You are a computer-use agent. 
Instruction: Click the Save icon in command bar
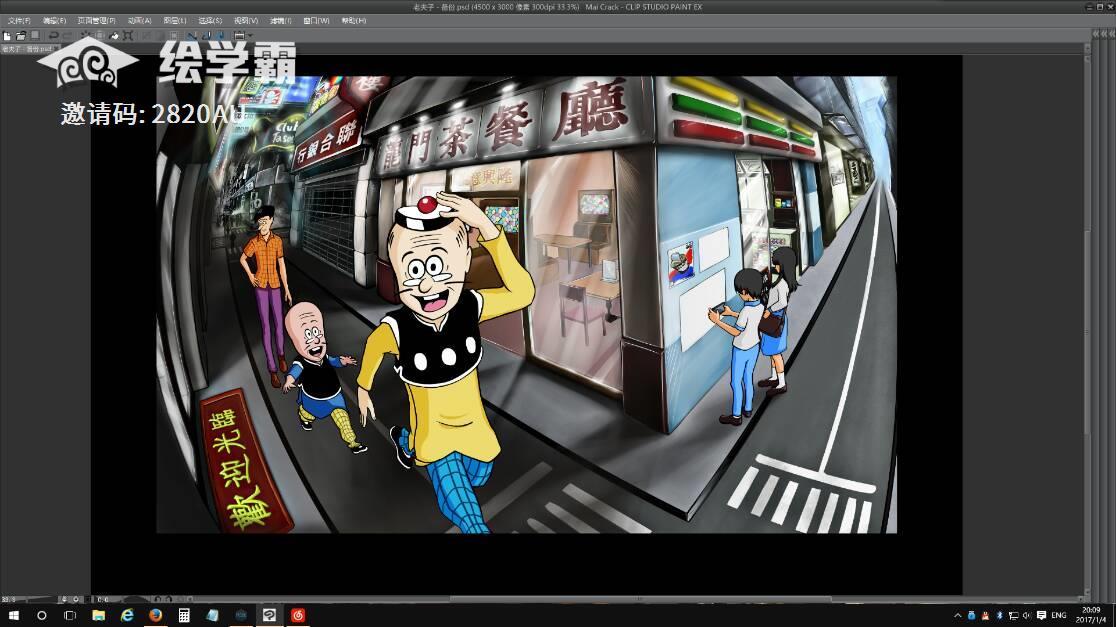point(34,36)
